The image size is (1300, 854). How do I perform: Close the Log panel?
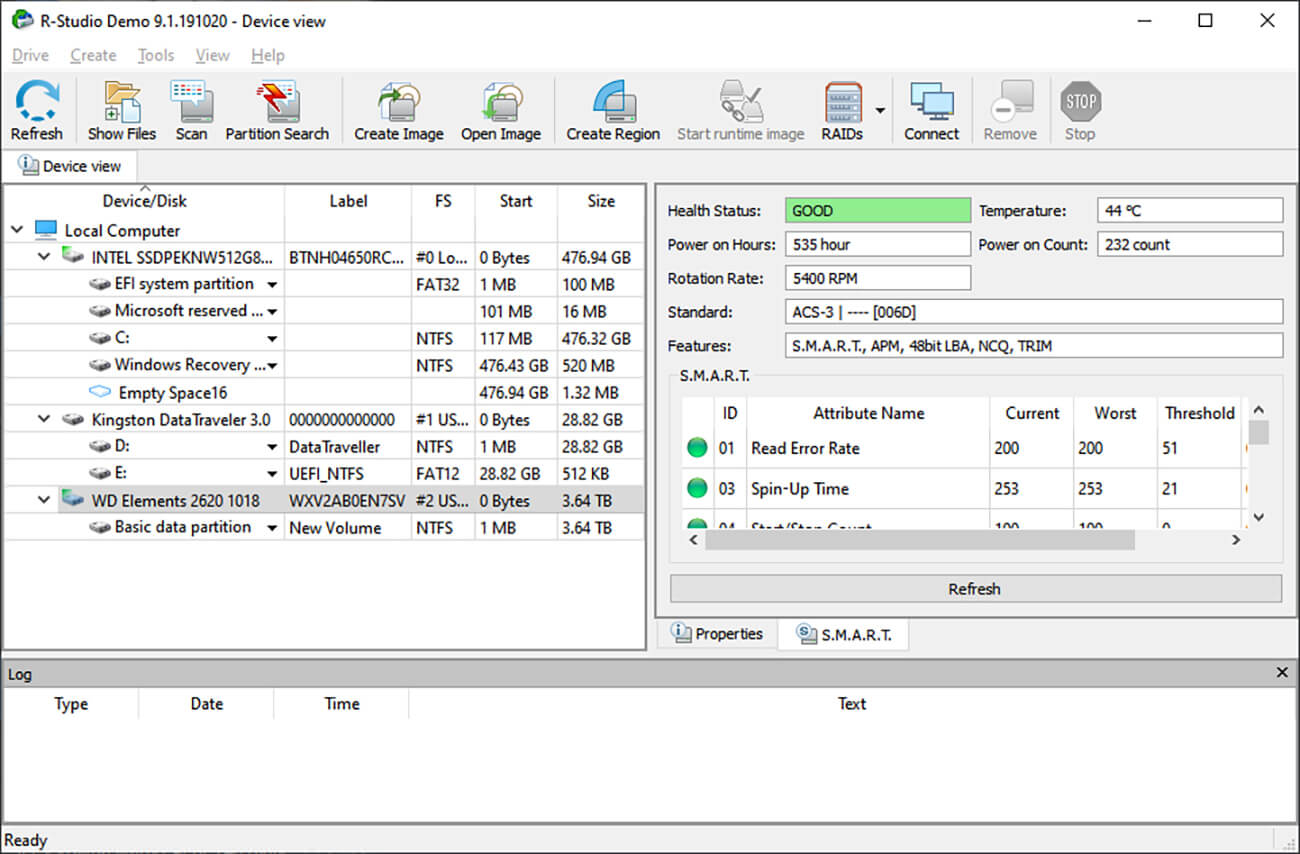coord(1282,672)
